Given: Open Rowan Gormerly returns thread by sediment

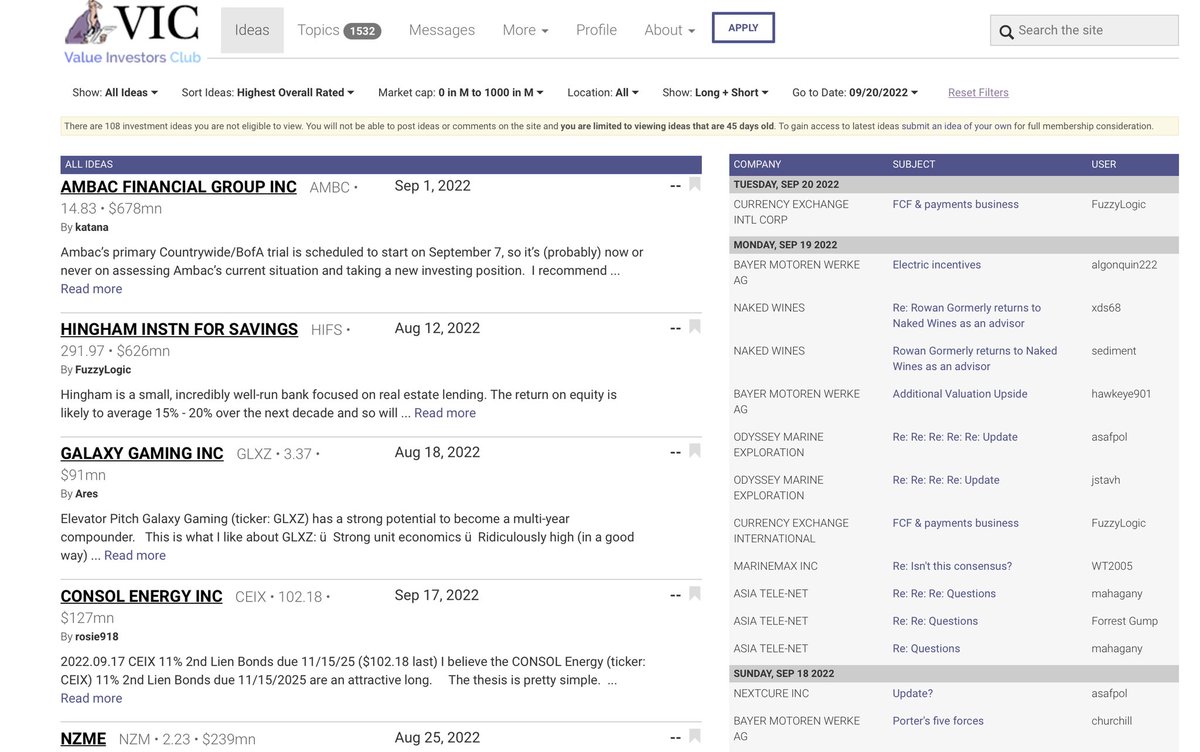Looking at the screenshot, I should pyautogui.click(x=974, y=359).
